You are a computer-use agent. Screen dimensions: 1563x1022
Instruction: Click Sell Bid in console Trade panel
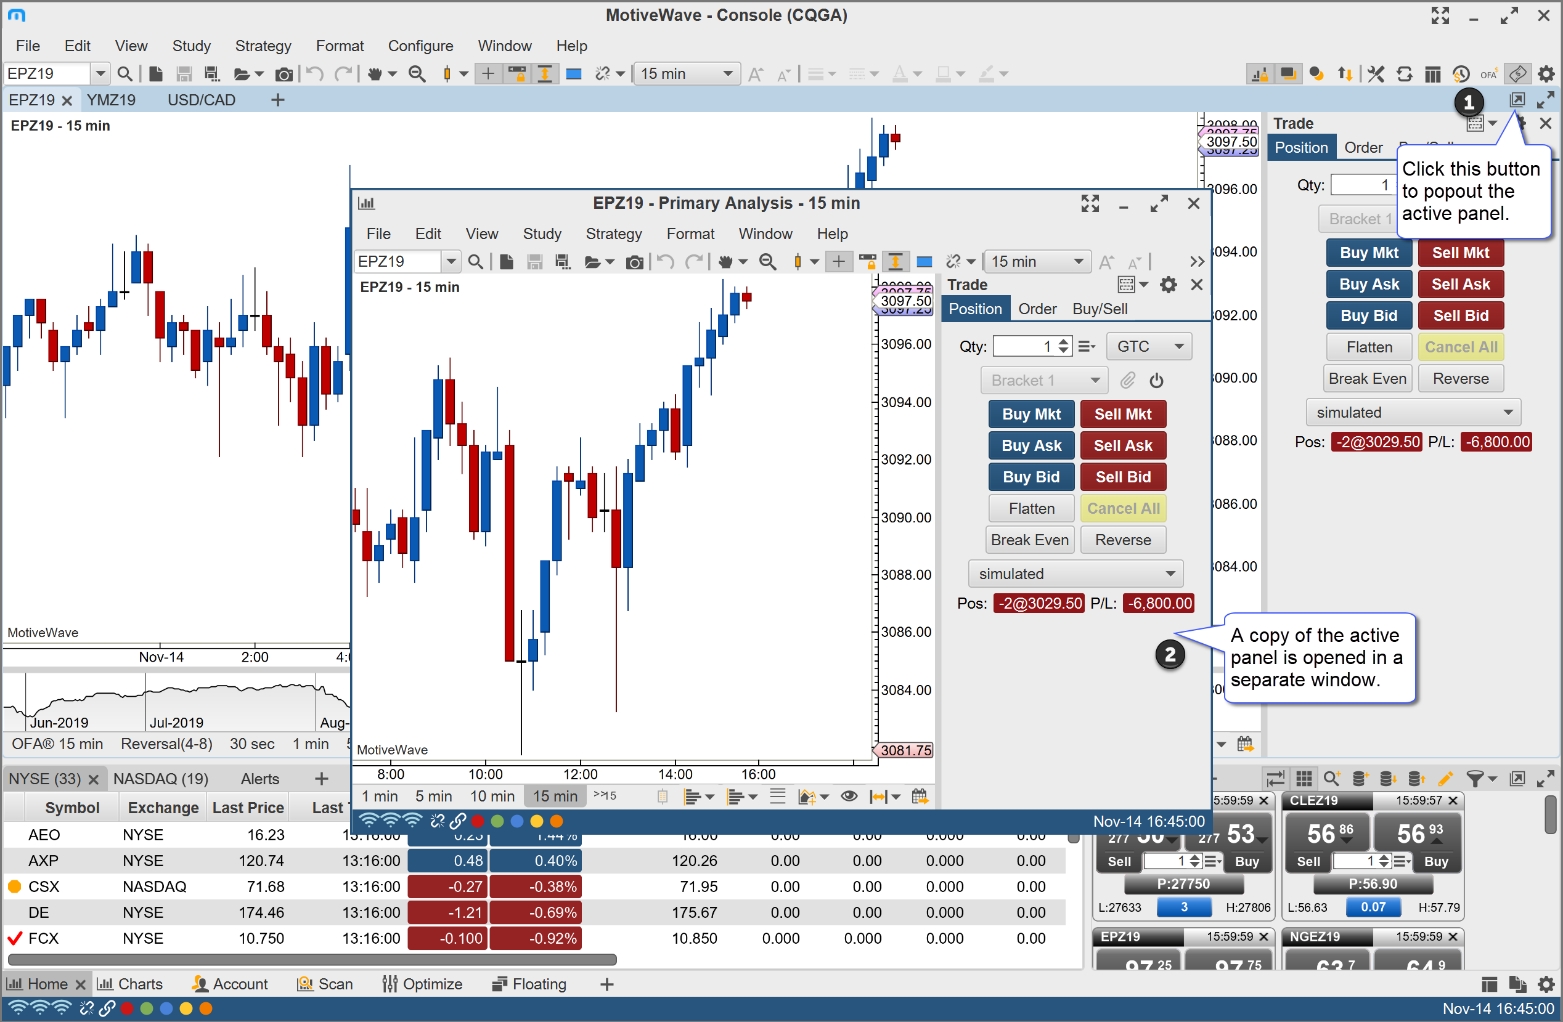click(x=1461, y=316)
